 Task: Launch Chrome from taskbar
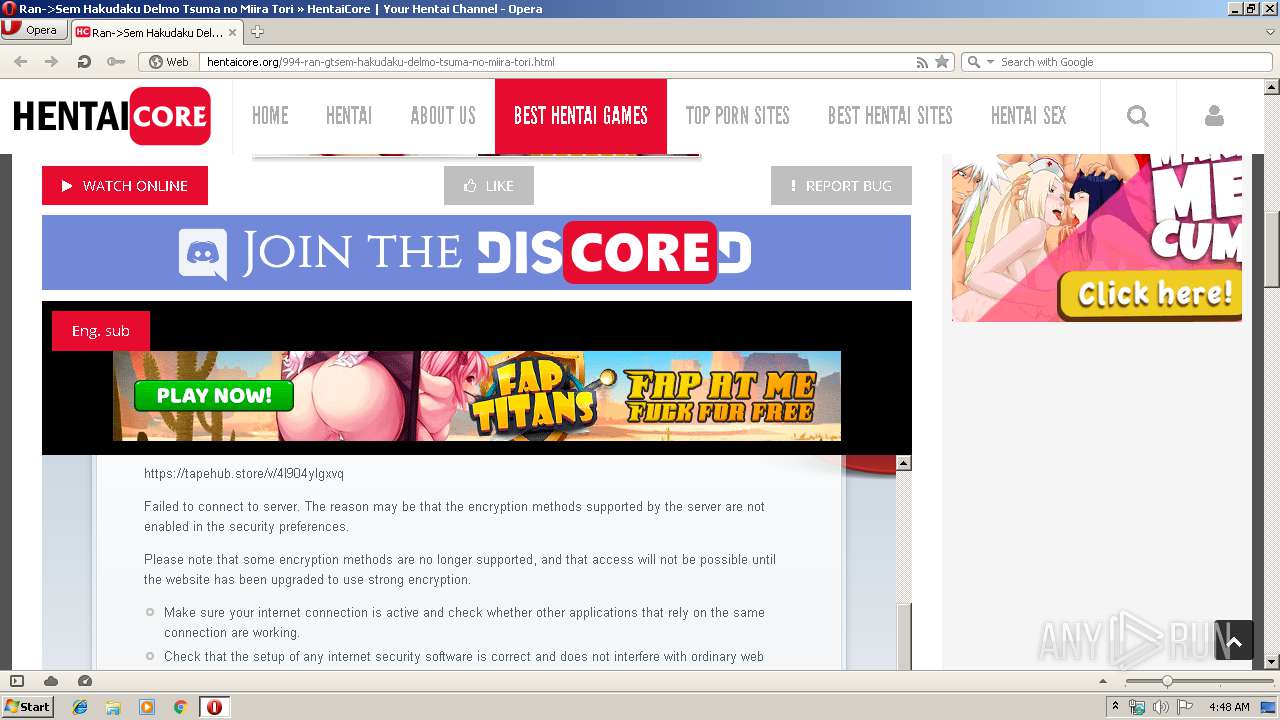[180, 707]
